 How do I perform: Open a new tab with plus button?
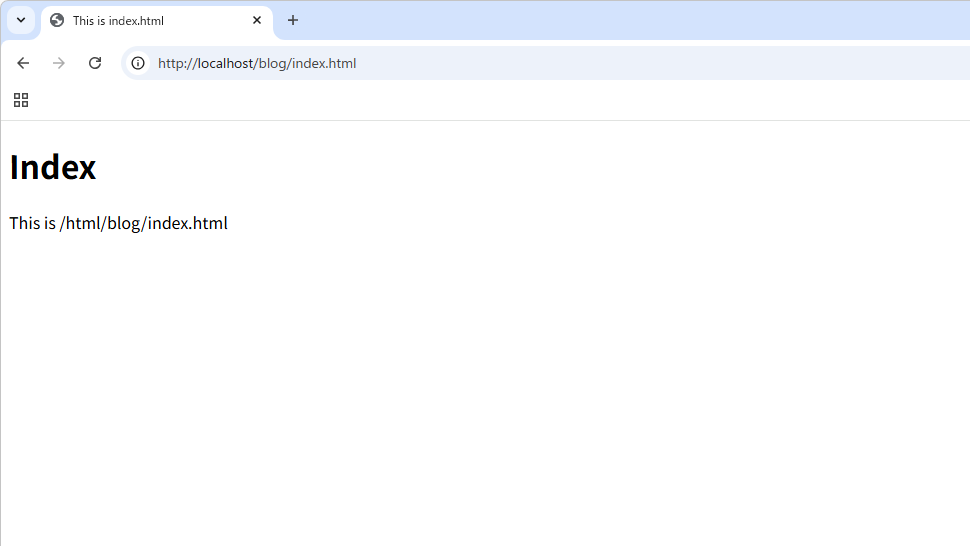(x=293, y=20)
